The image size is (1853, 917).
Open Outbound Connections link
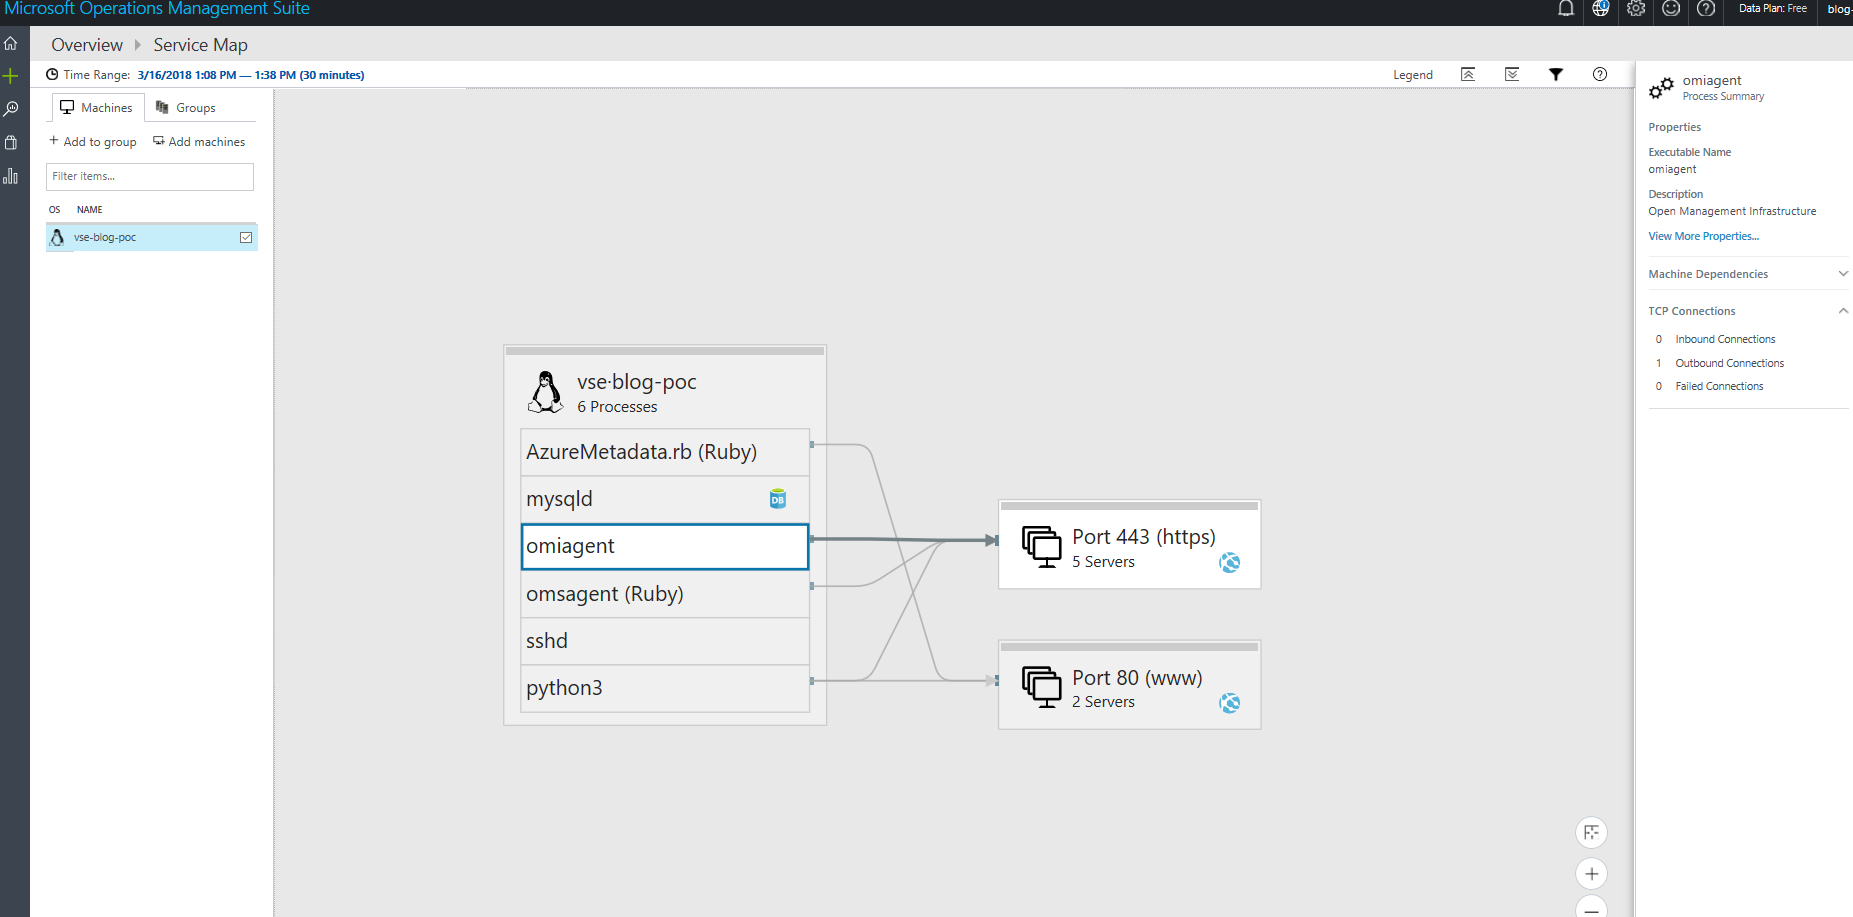click(1729, 363)
